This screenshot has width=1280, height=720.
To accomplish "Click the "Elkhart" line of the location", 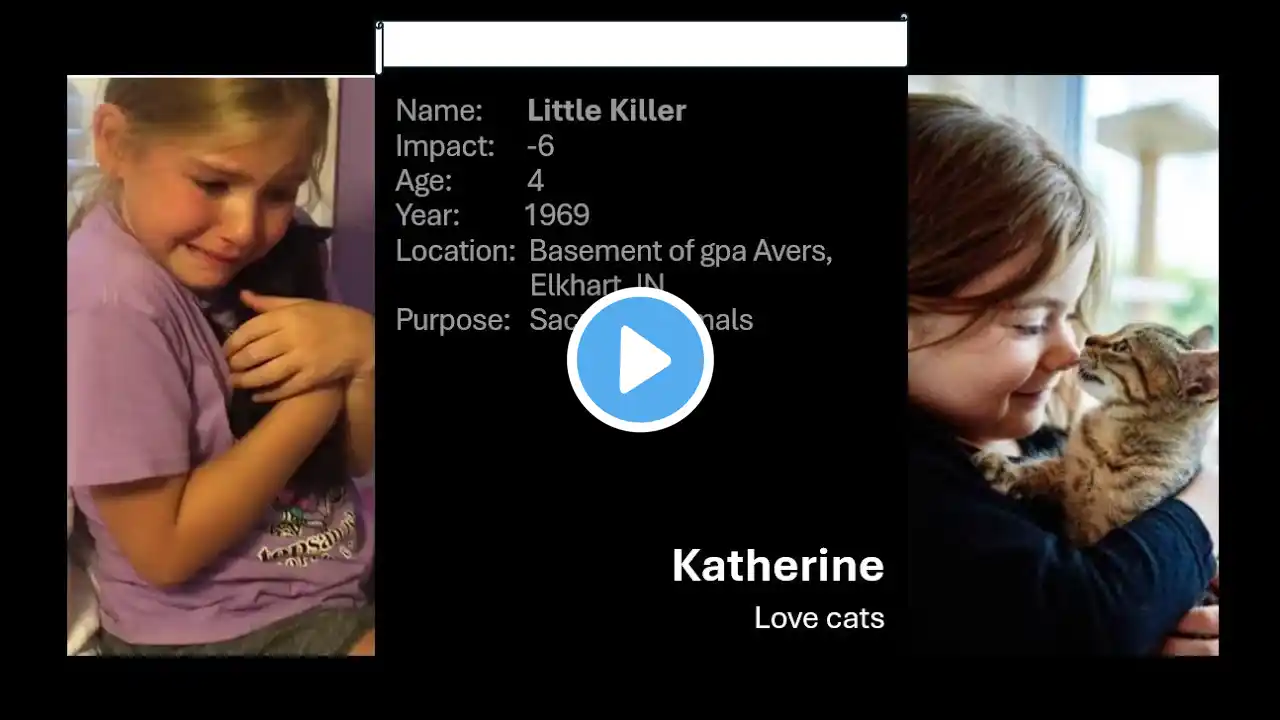I will (597, 285).
